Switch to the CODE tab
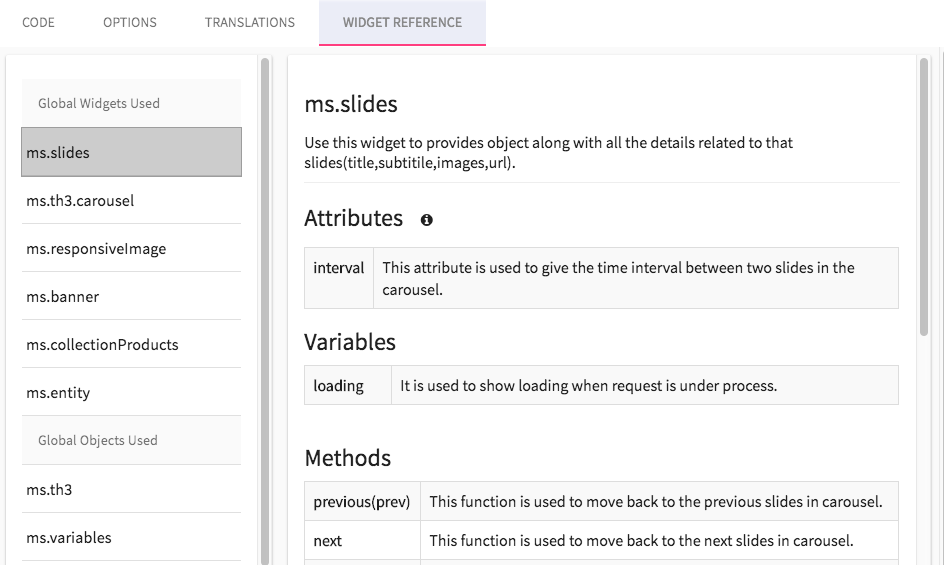 coord(39,22)
